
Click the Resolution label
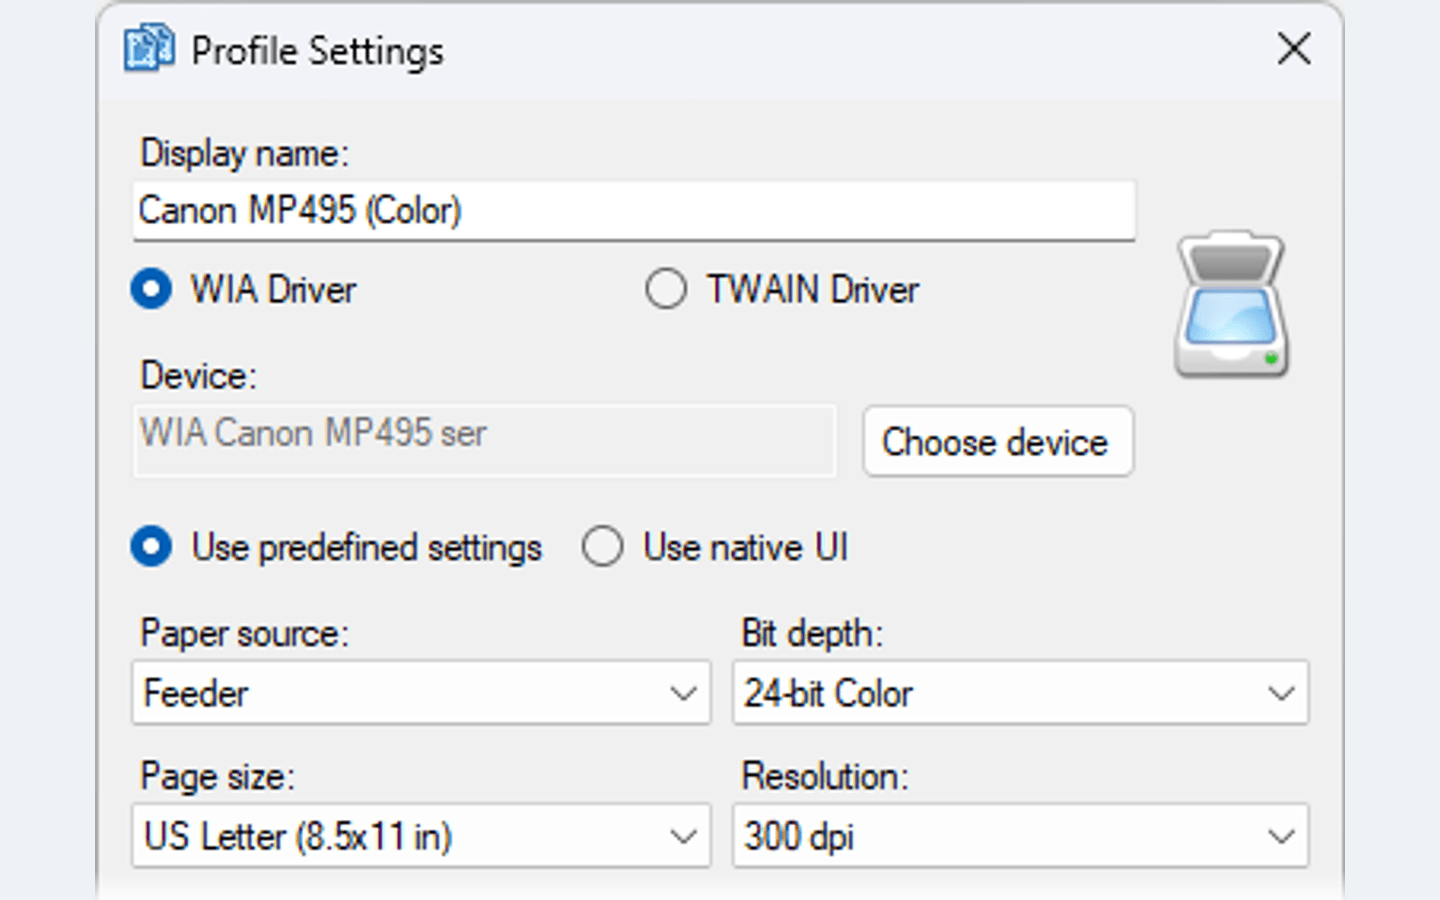coord(825,777)
